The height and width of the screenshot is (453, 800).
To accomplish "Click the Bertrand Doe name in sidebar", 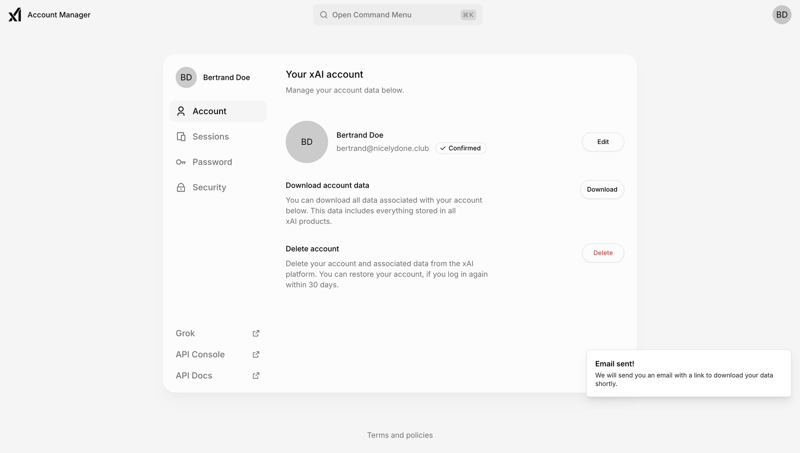I will point(227,78).
